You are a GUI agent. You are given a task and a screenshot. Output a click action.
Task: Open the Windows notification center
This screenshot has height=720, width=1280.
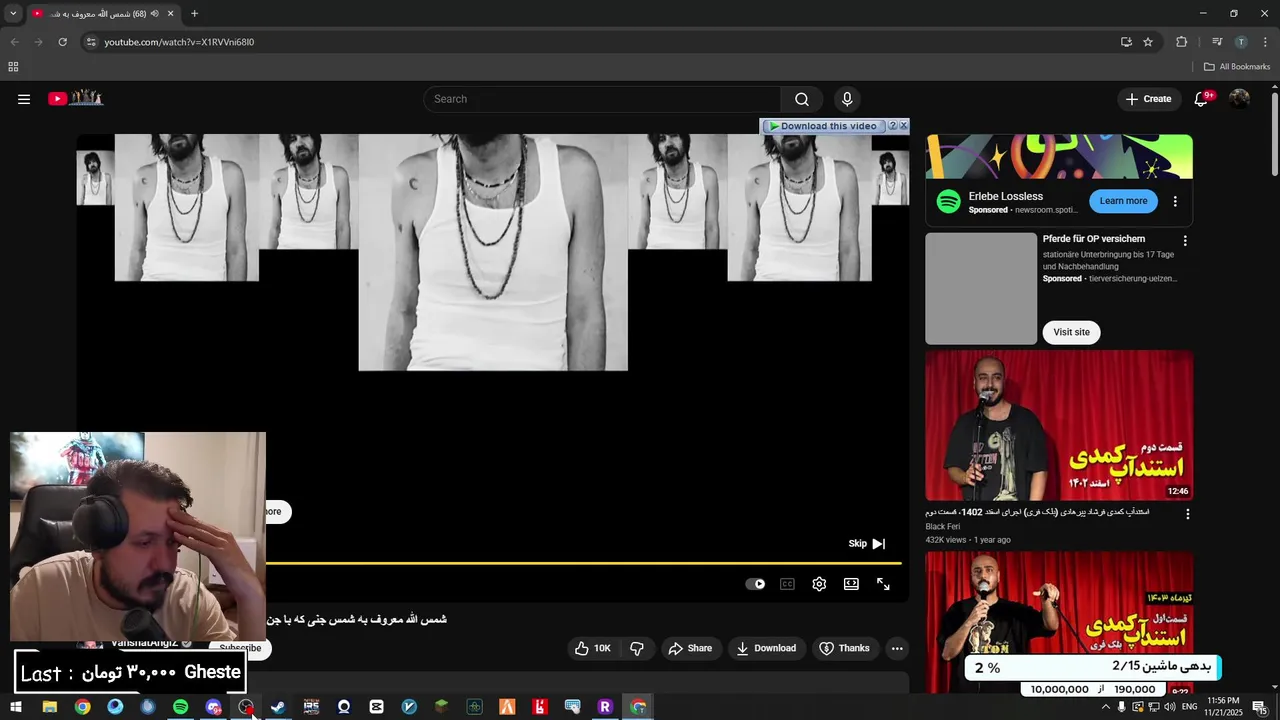(x=1259, y=707)
